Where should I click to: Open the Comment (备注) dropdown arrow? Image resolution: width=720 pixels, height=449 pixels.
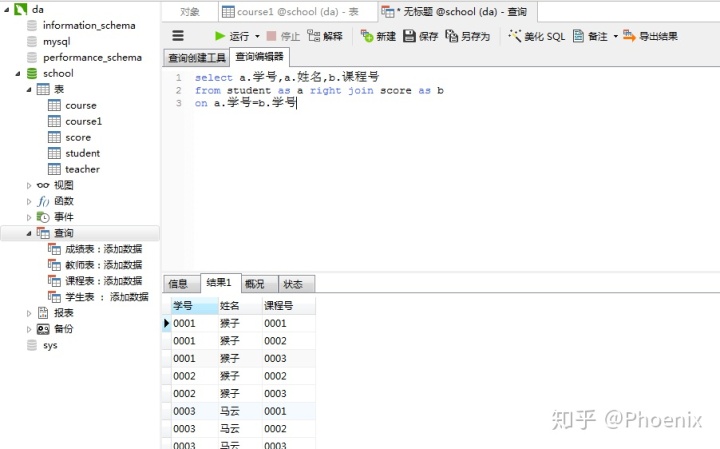click(615, 36)
